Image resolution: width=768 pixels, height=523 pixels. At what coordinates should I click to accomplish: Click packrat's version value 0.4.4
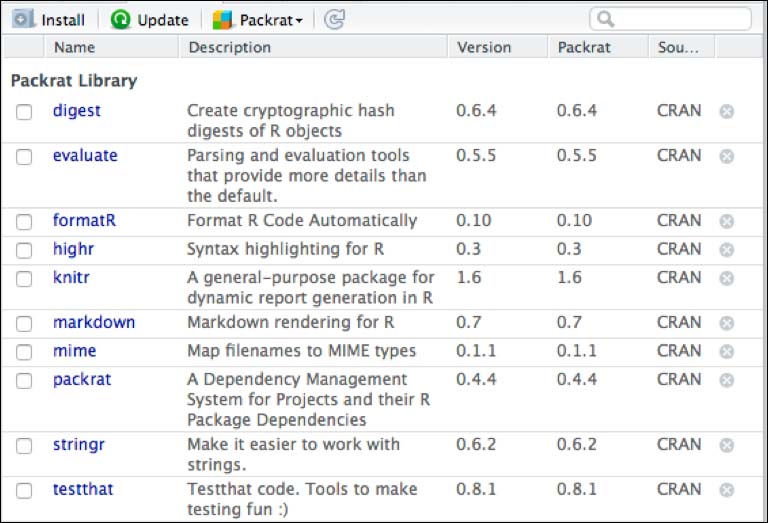click(x=476, y=380)
